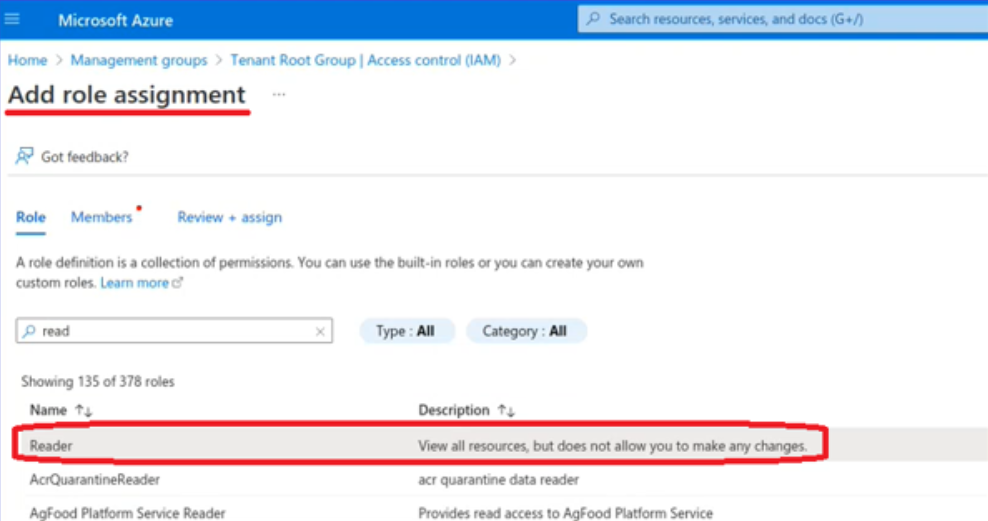This screenshot has height=521, width=988.
Task: Sort roles by Description column arrows
Action: pyautogui.click(x=506, y=411)
